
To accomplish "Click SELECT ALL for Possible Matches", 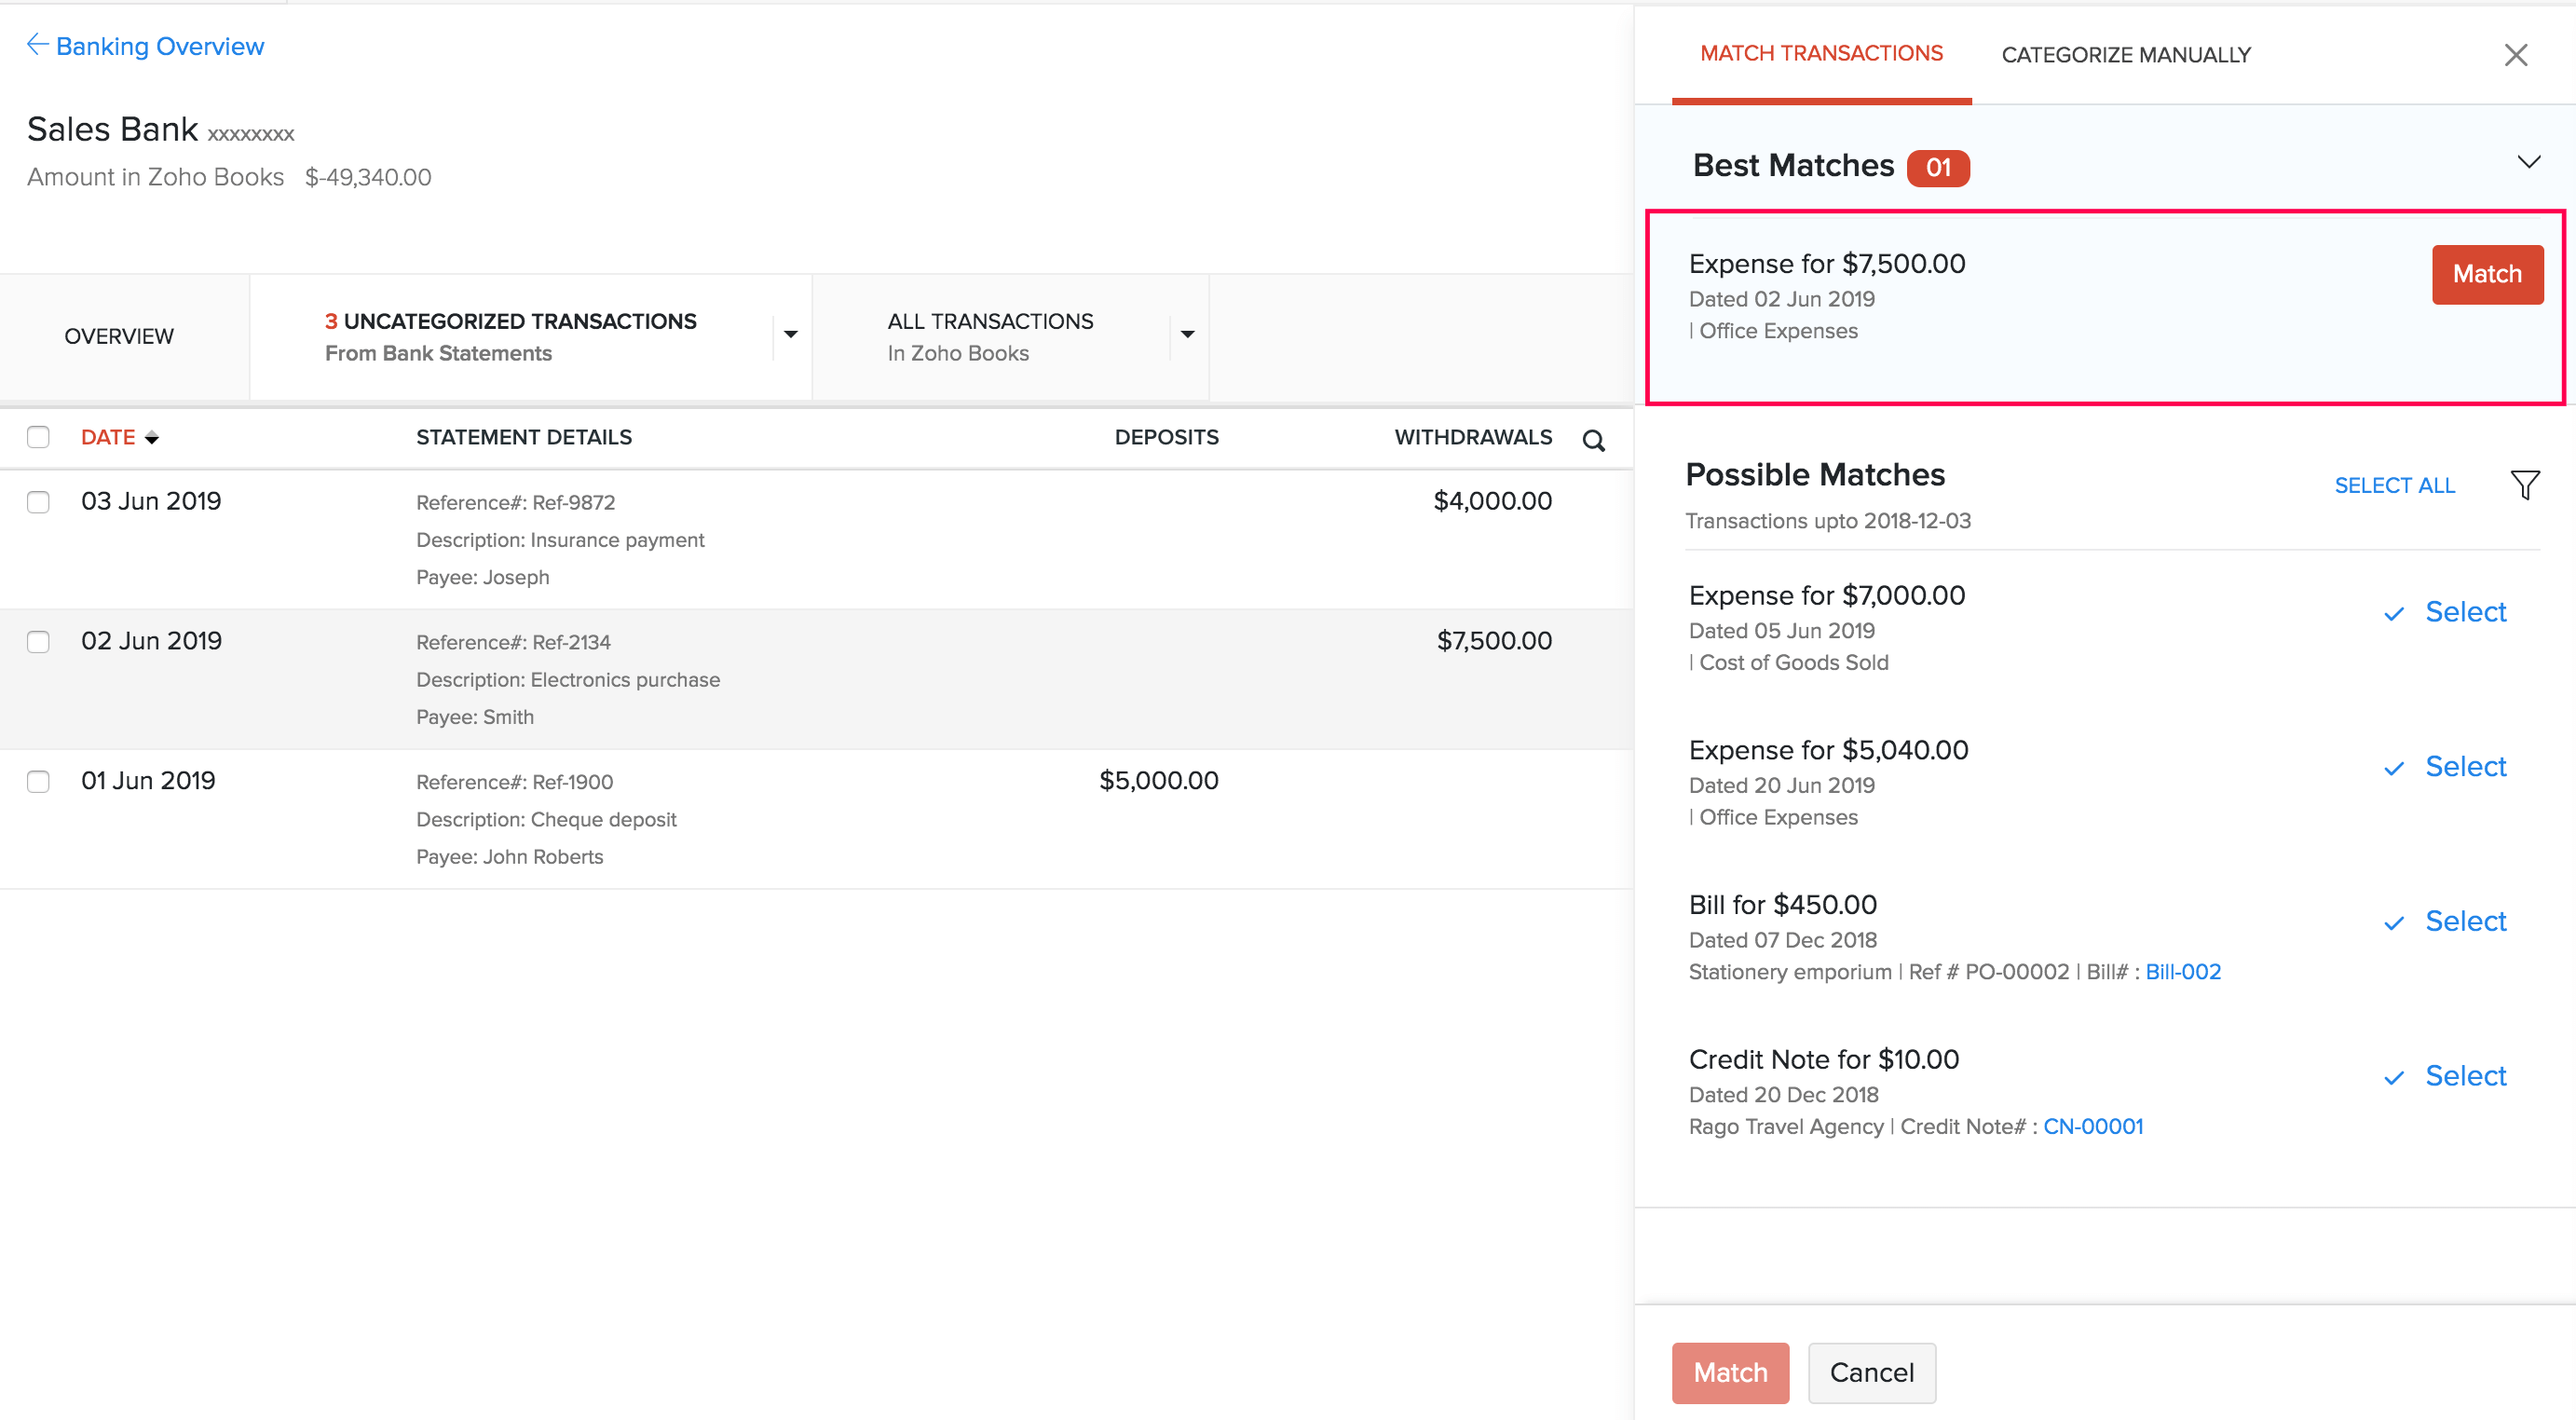I will [2394, 485].
